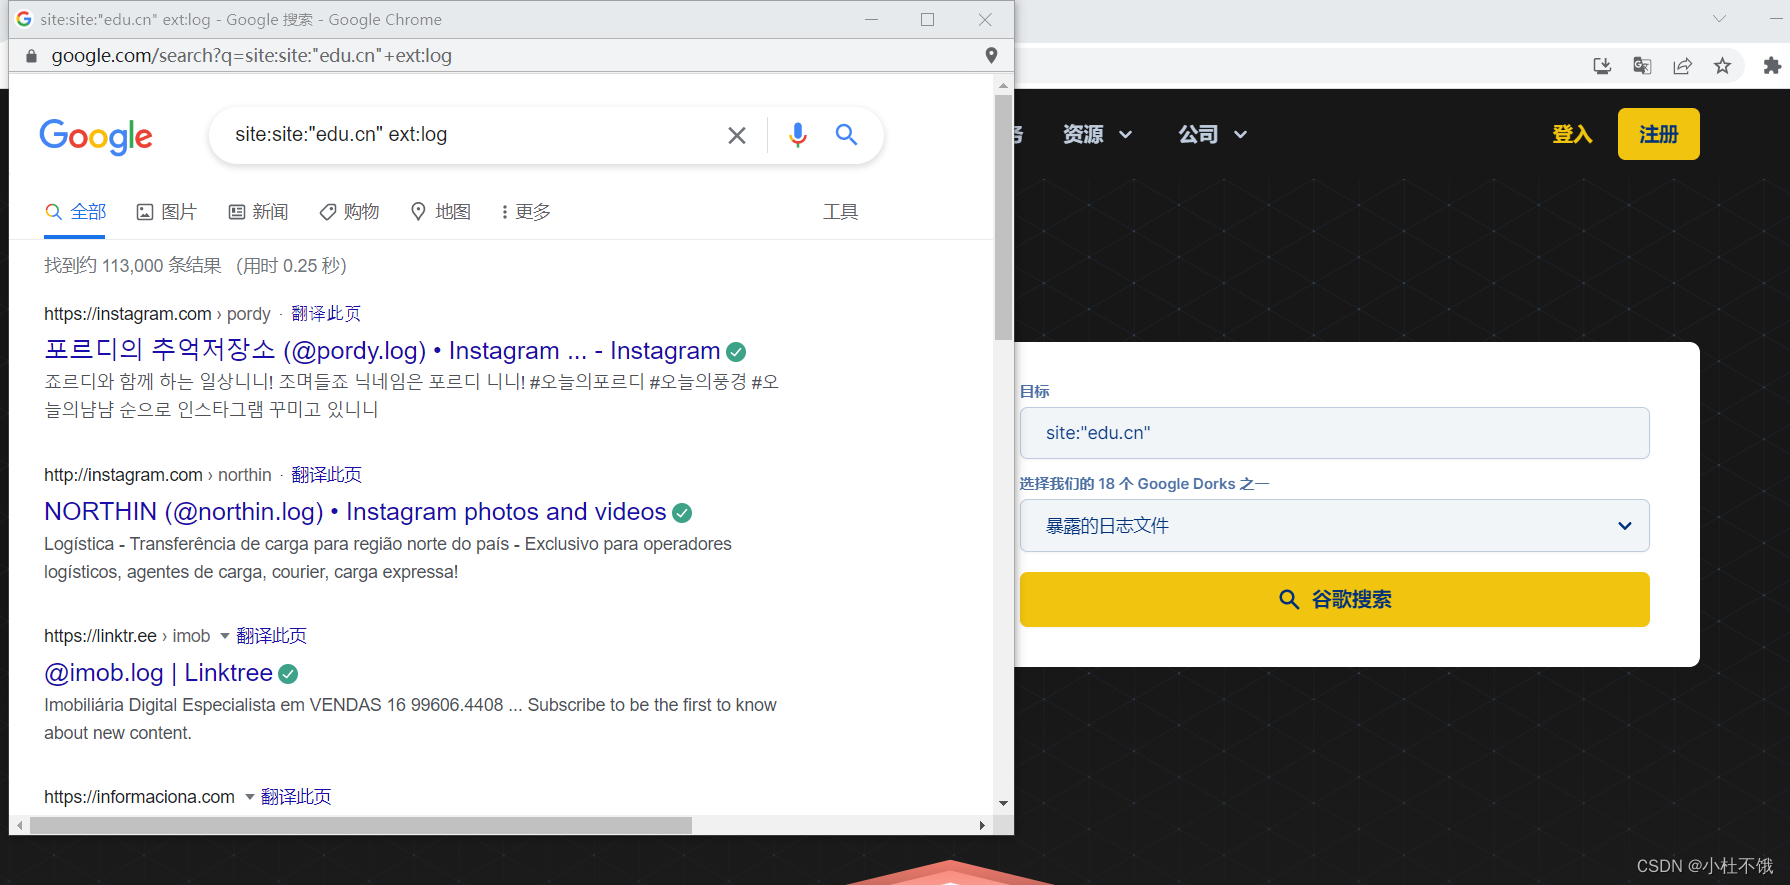Click the Google favicon in popup title bar

pyautogui.click(x=24, y=19)
